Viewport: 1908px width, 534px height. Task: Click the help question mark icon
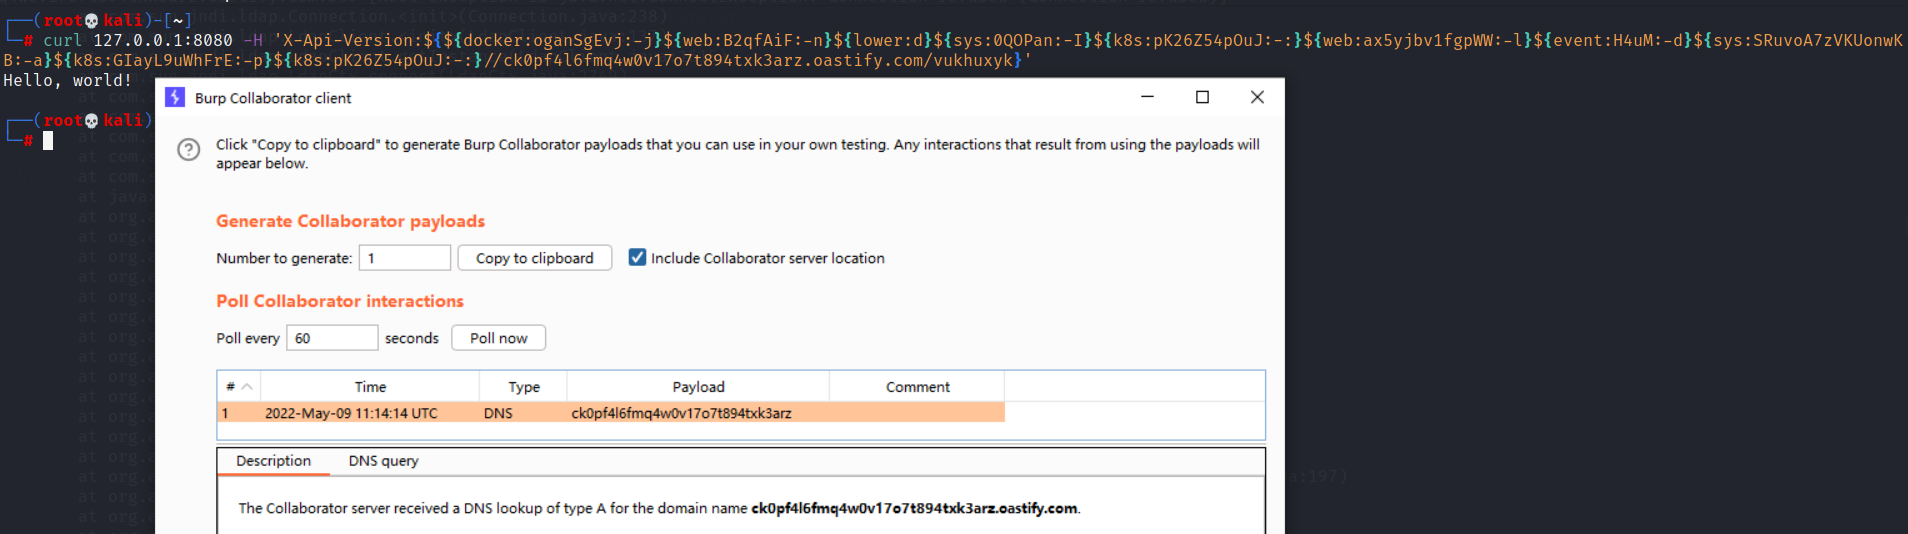tap(188, 149)
